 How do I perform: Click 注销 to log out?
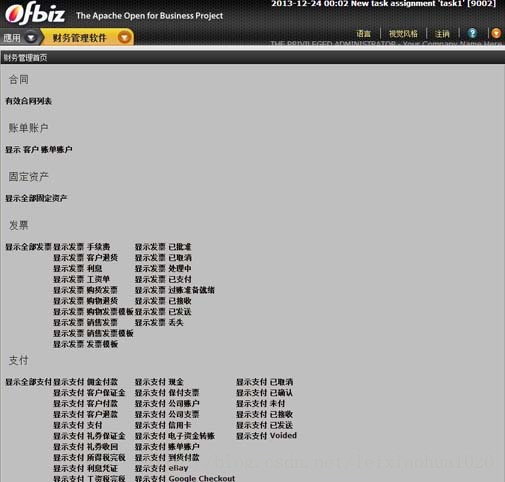coord(442,34)
